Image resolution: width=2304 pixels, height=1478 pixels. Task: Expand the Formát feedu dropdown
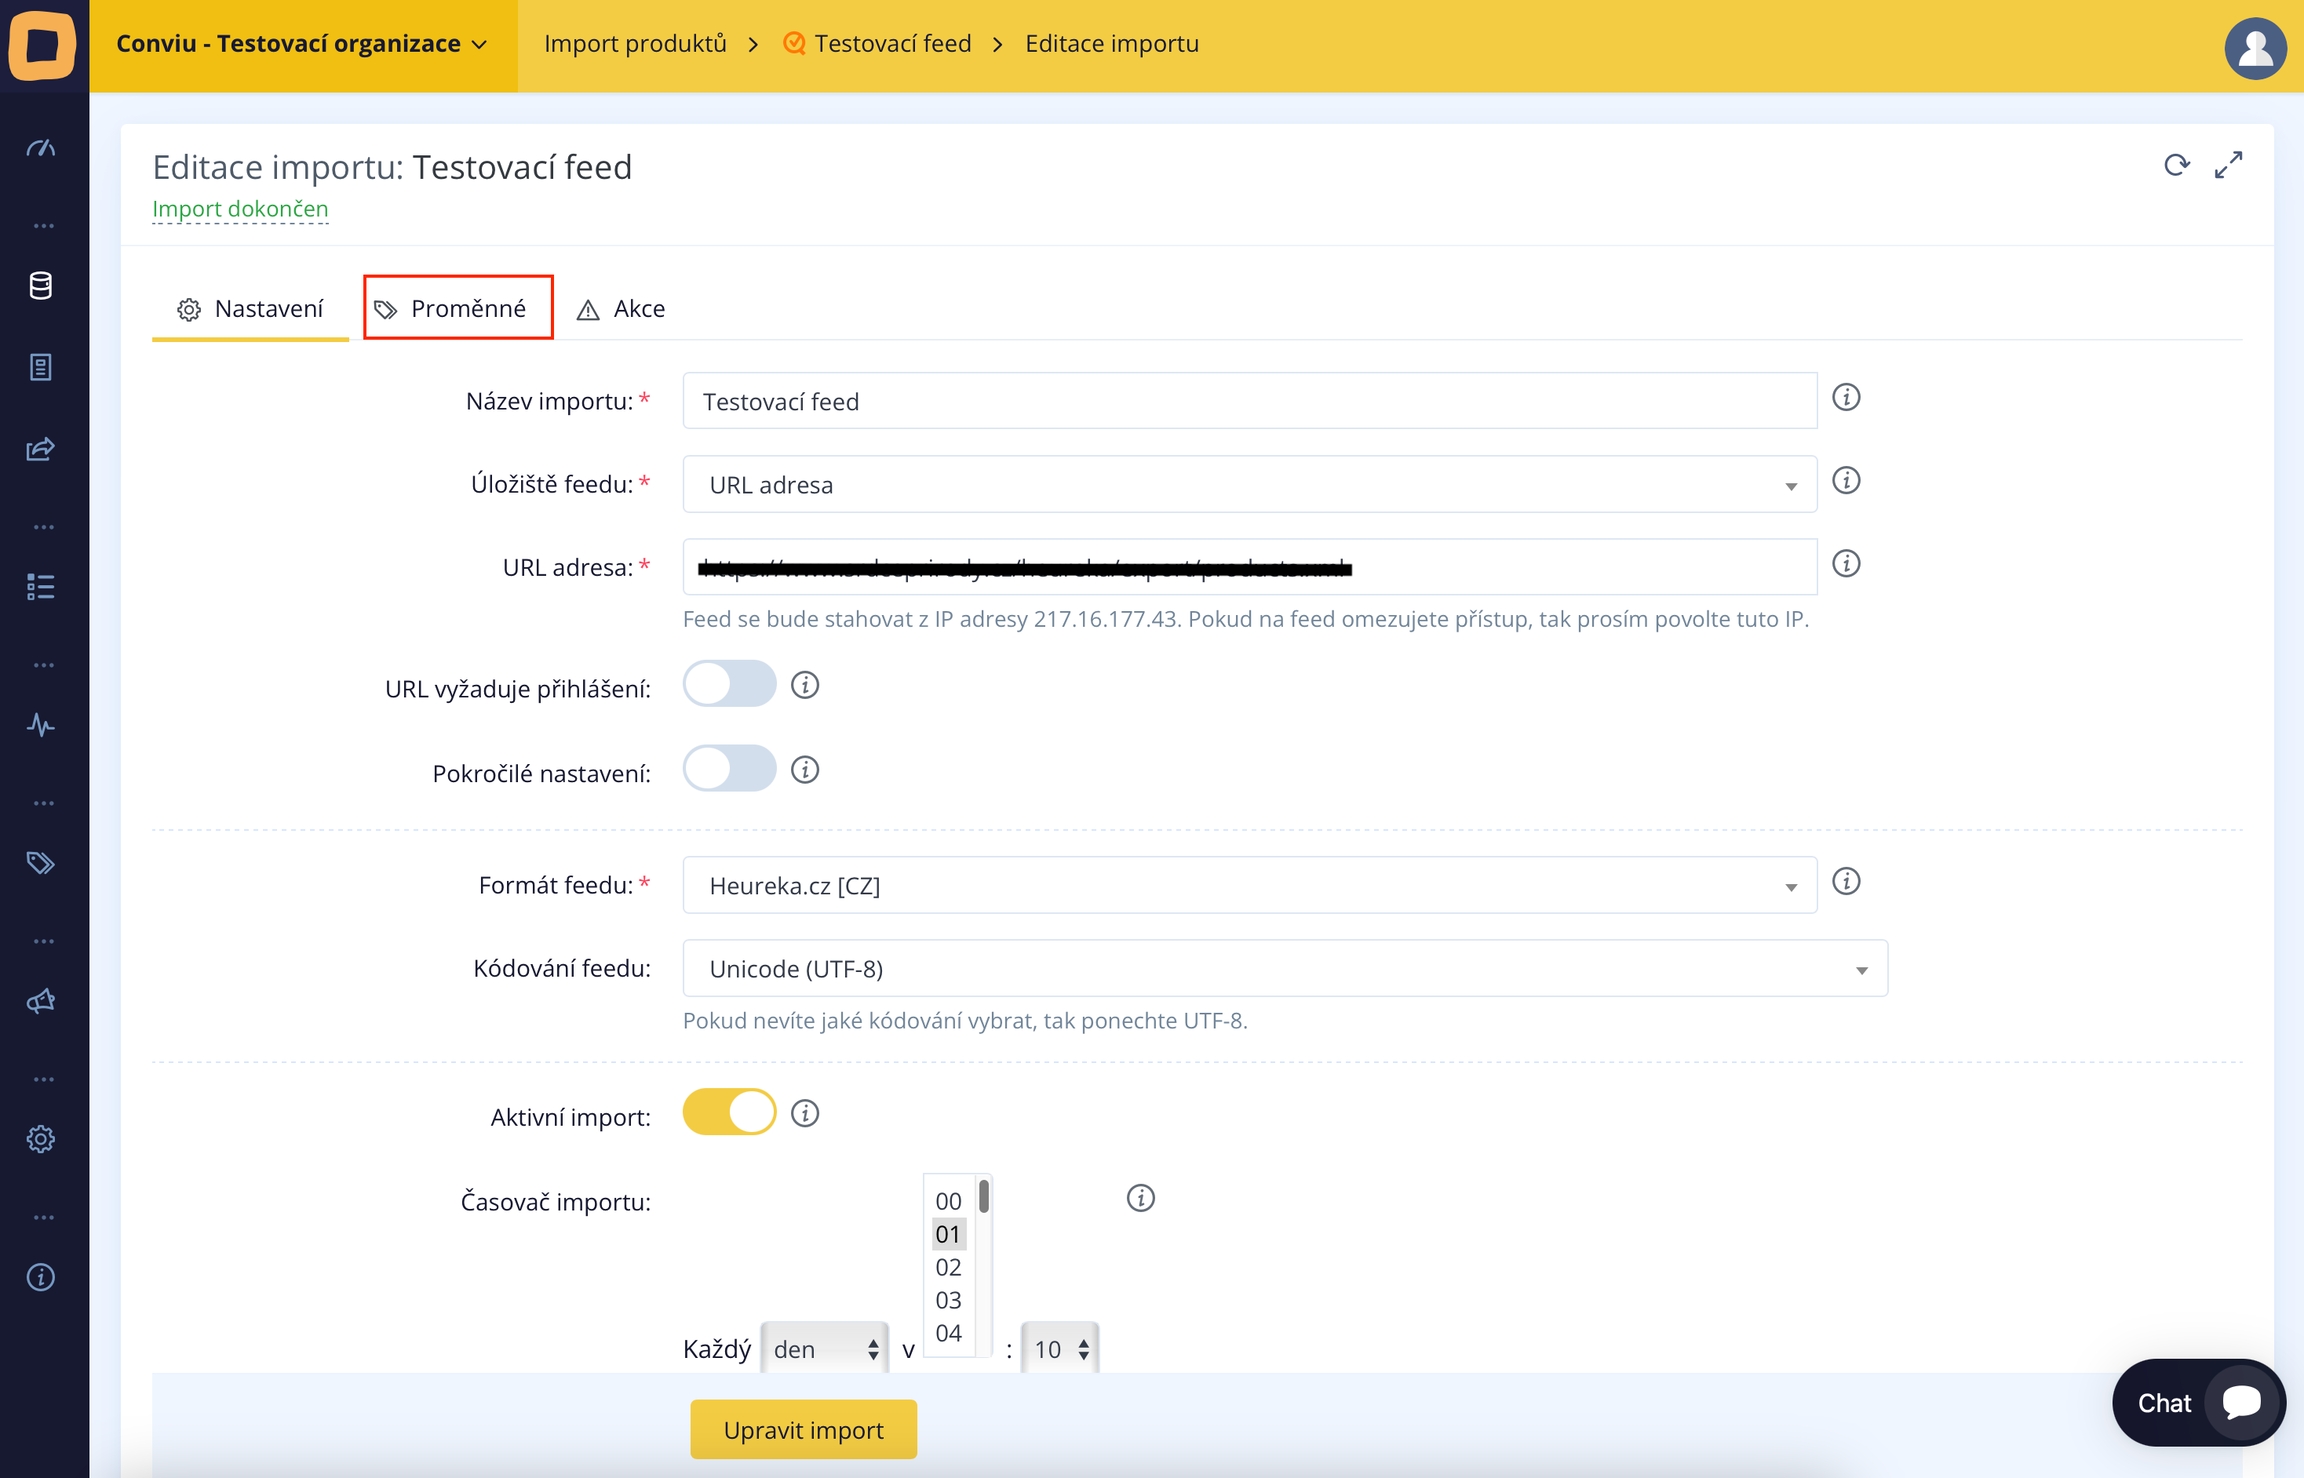(x=1248, y=885)
